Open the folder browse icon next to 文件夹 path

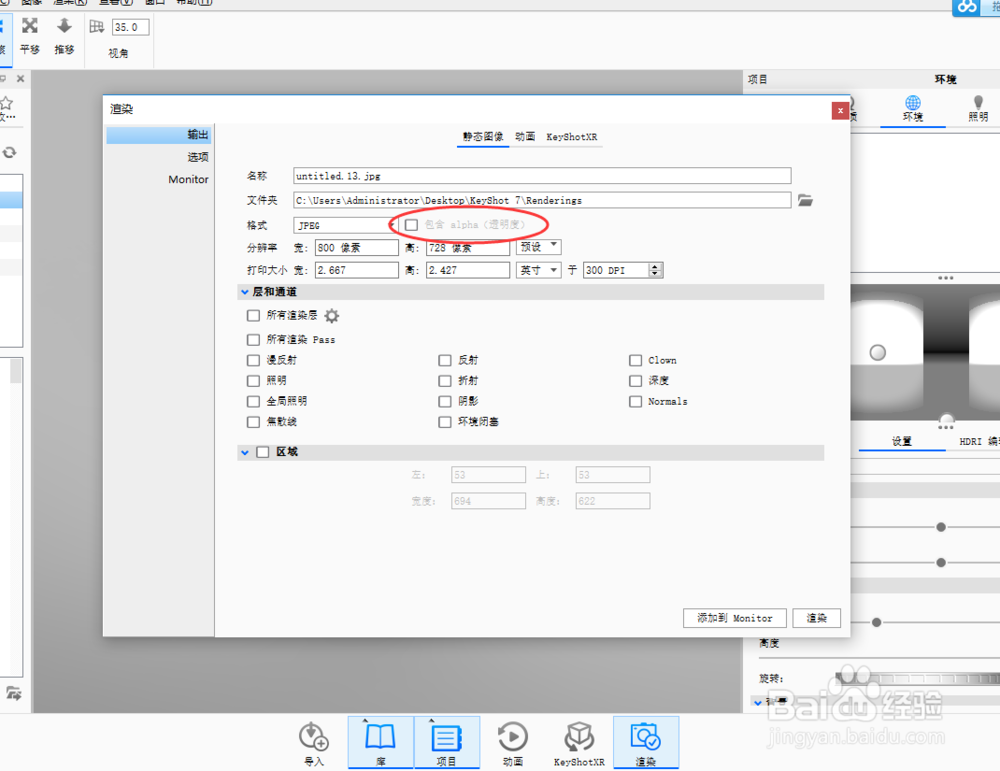806,200
